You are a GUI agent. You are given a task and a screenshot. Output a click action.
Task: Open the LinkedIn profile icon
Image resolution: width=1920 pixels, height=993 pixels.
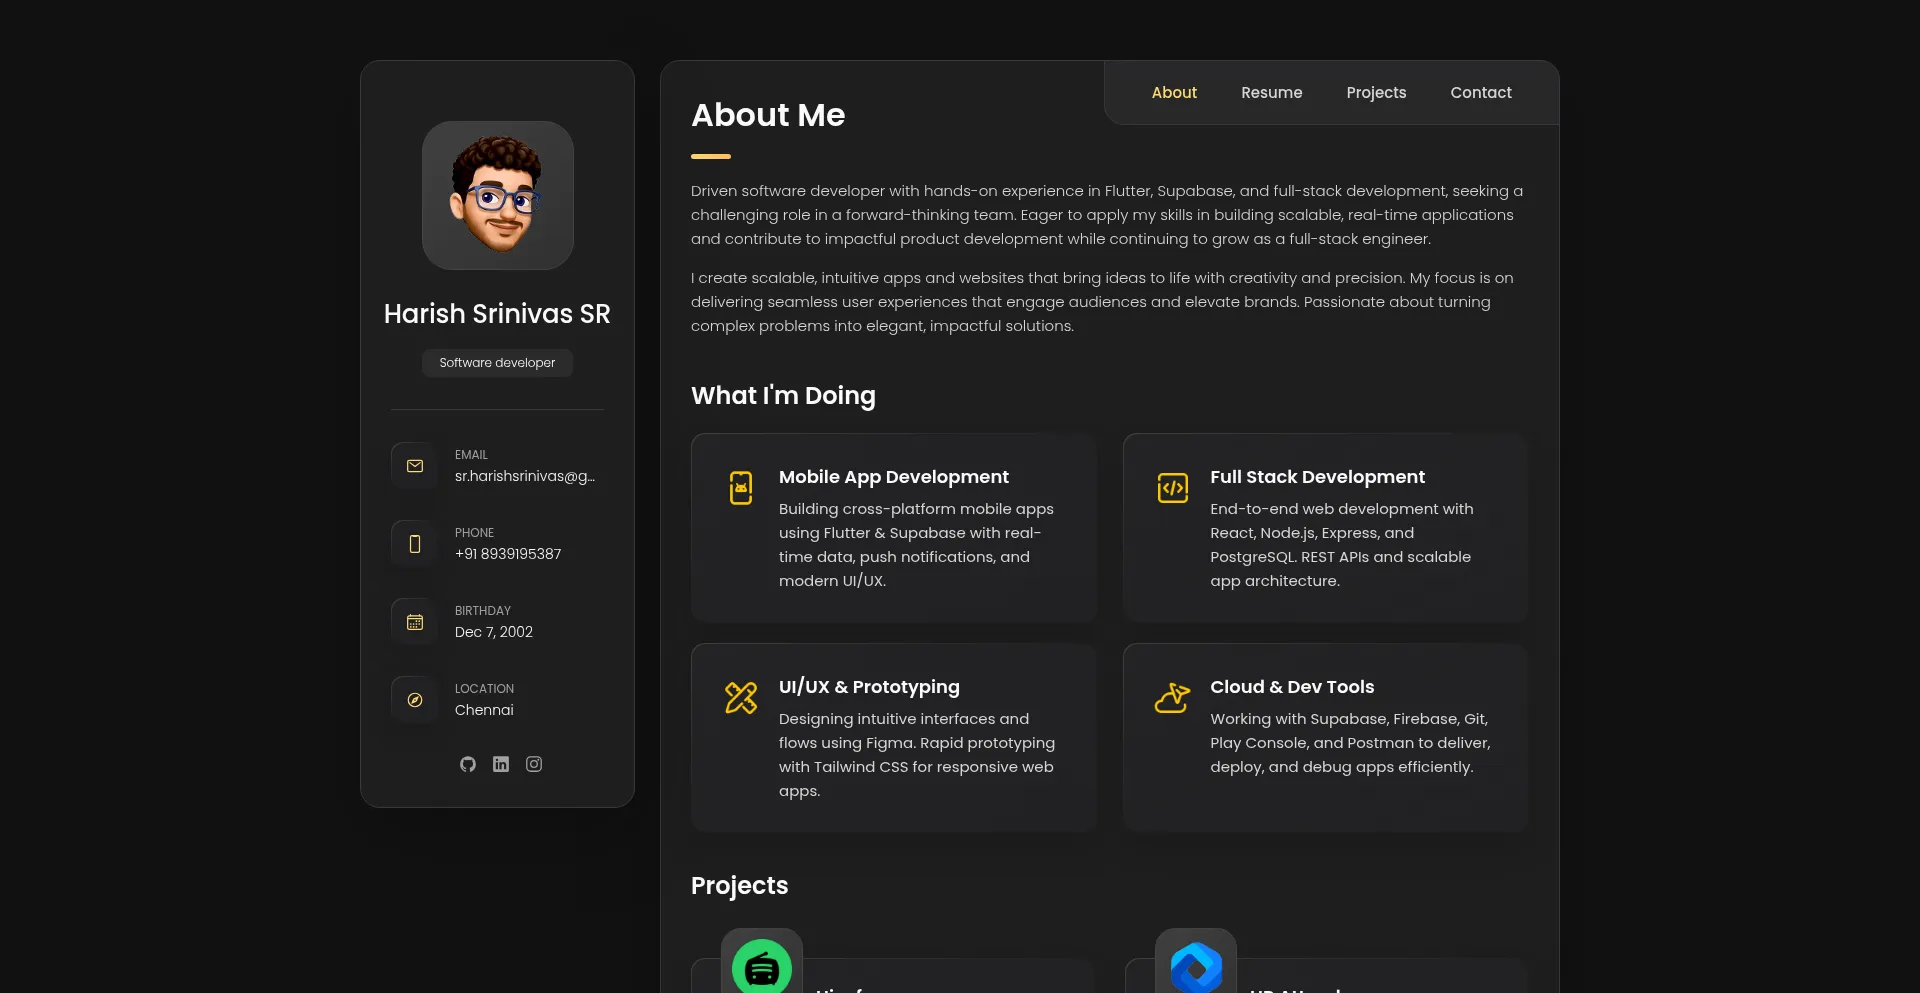[501, 764]
